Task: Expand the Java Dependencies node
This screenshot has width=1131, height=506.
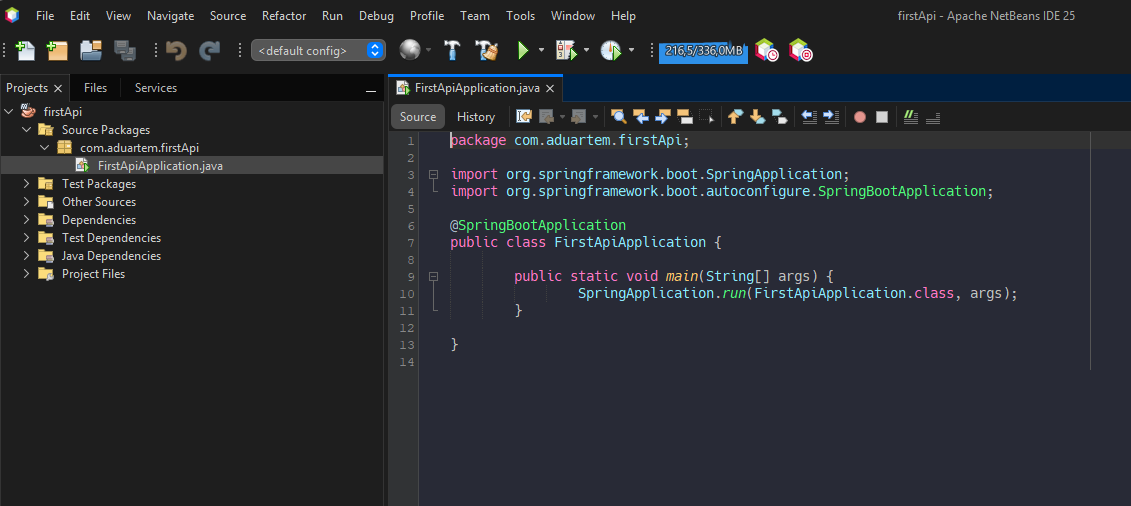Action: pyautogui.click(x=27, y=256)
